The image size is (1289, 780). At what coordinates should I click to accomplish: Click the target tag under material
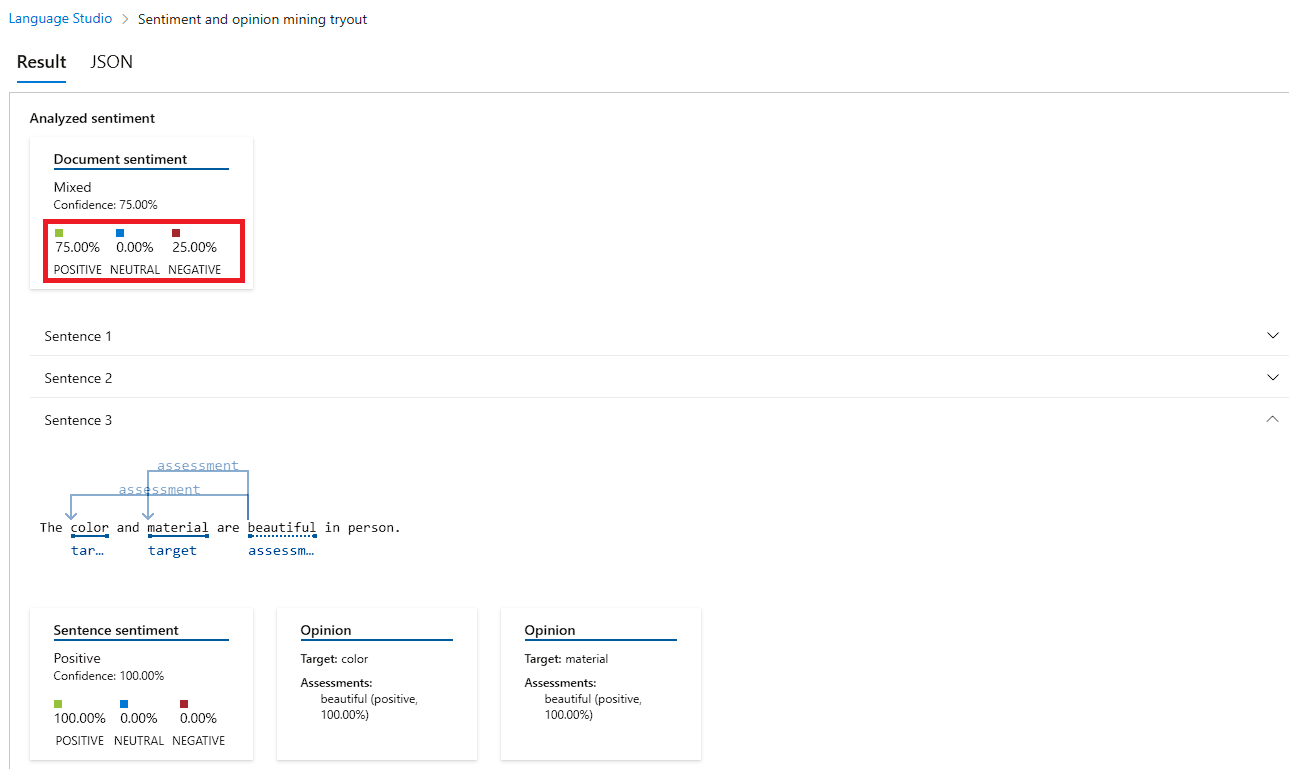[172, 551]
